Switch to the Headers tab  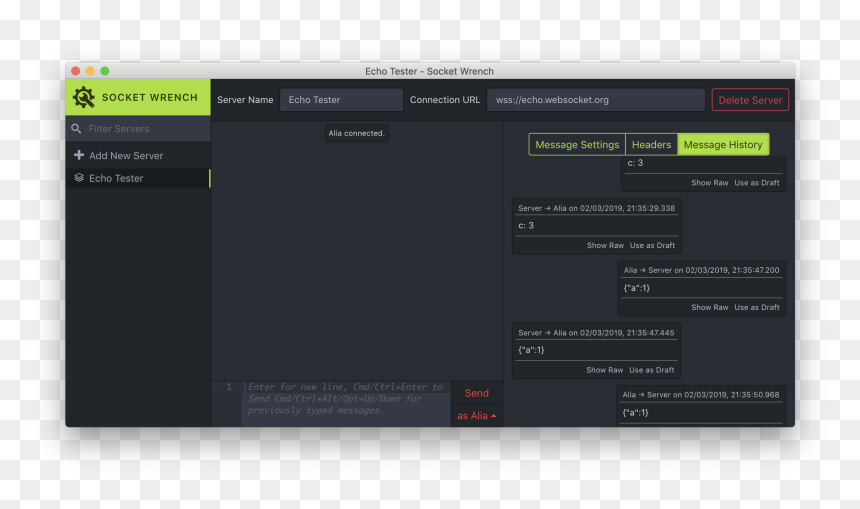(651, 144)
